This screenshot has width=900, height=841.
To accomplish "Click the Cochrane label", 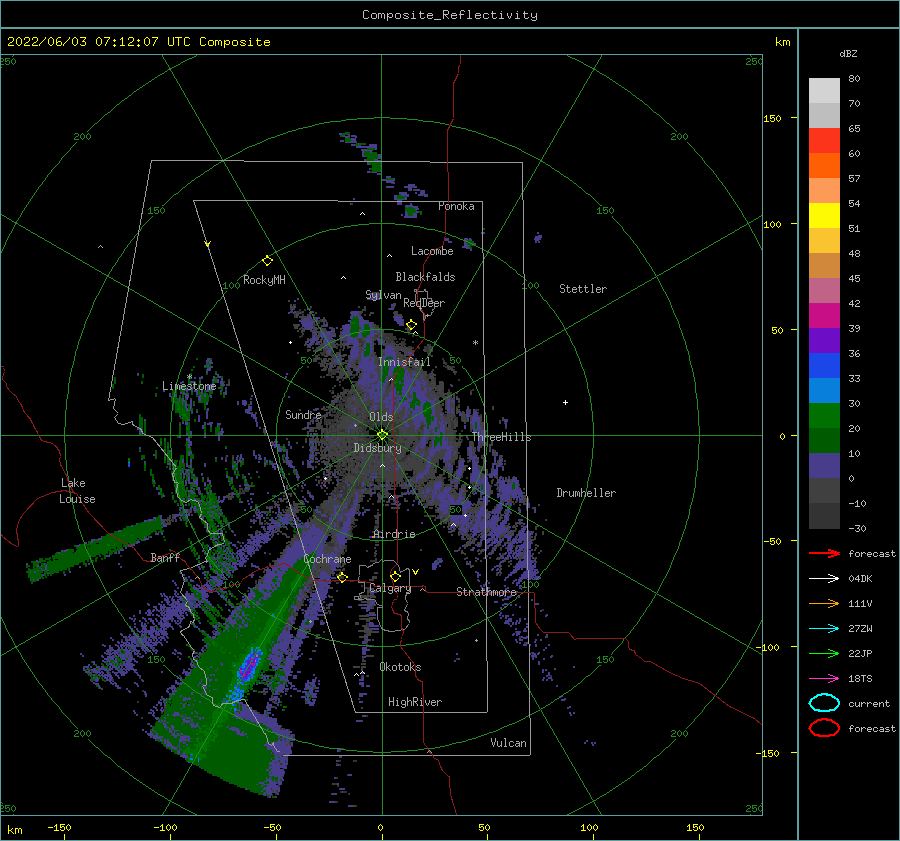I will [327, 559].
